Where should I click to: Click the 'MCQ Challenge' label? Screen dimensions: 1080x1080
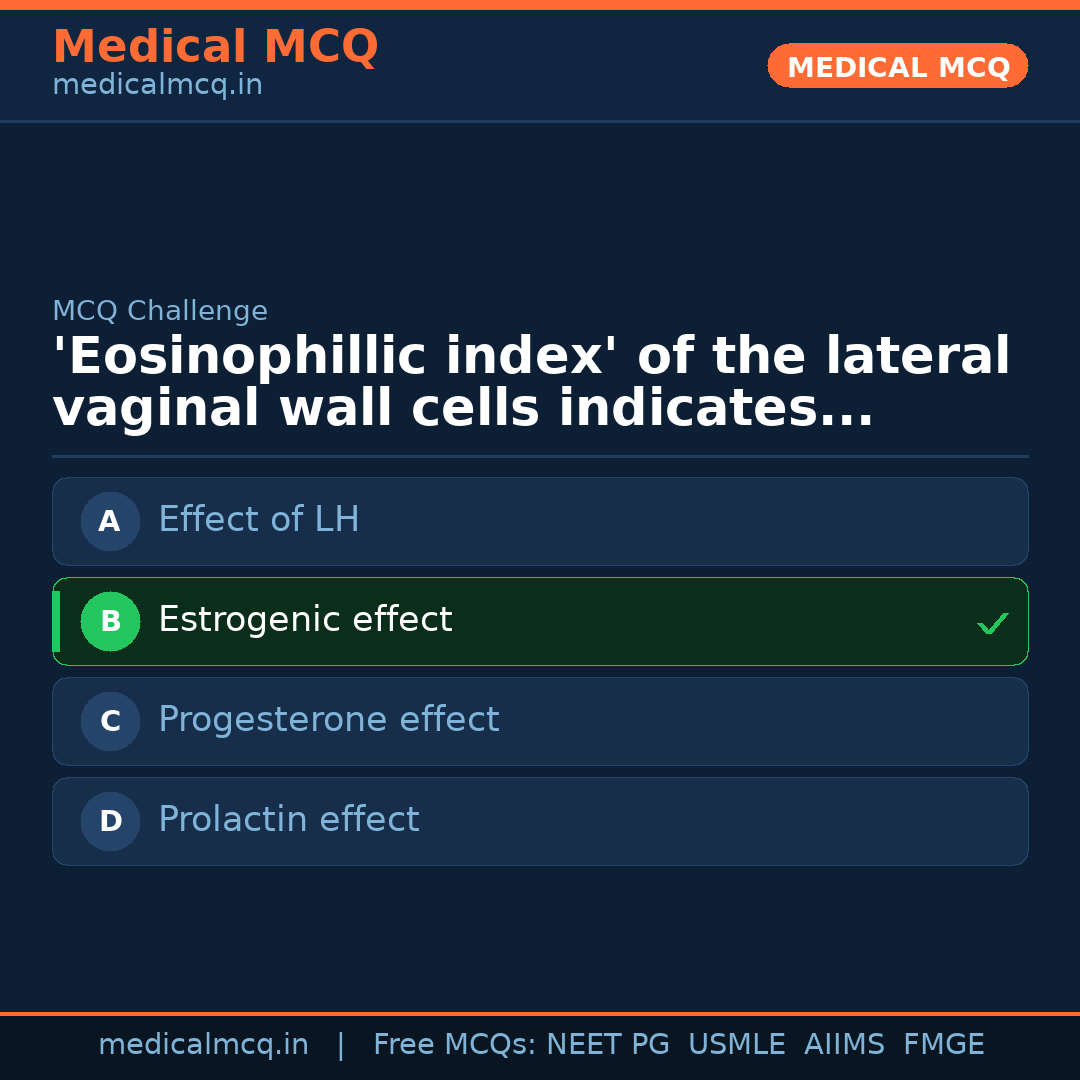[x=160, y=311]
